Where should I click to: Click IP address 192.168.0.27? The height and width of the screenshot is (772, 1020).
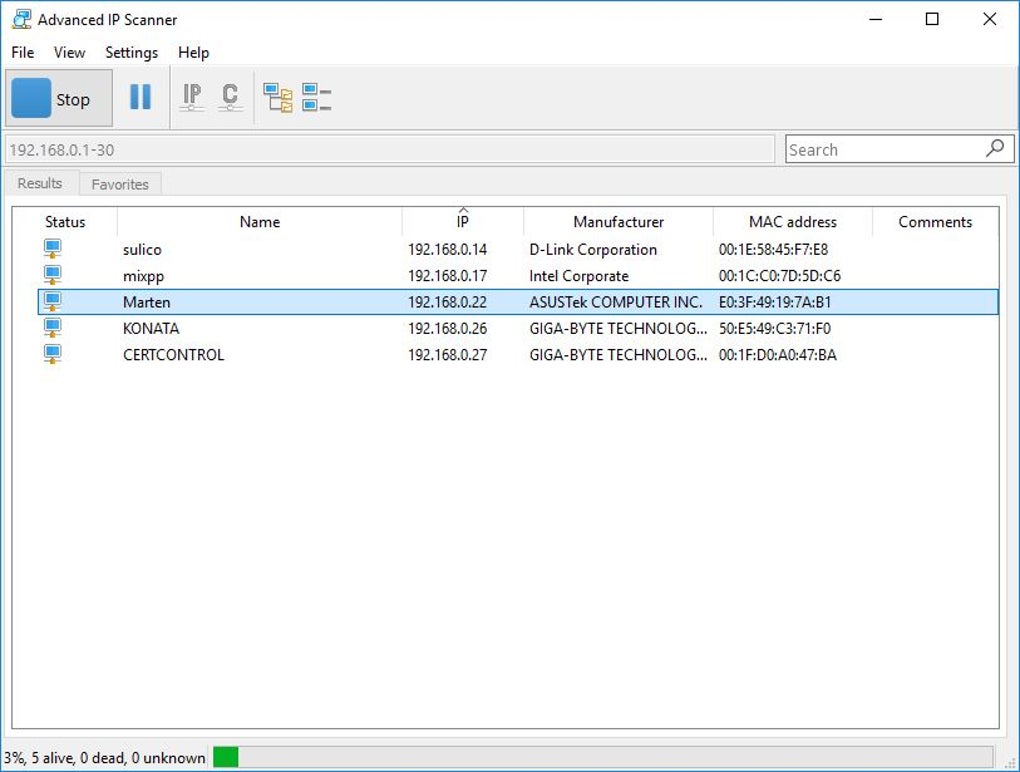point(448,355)
